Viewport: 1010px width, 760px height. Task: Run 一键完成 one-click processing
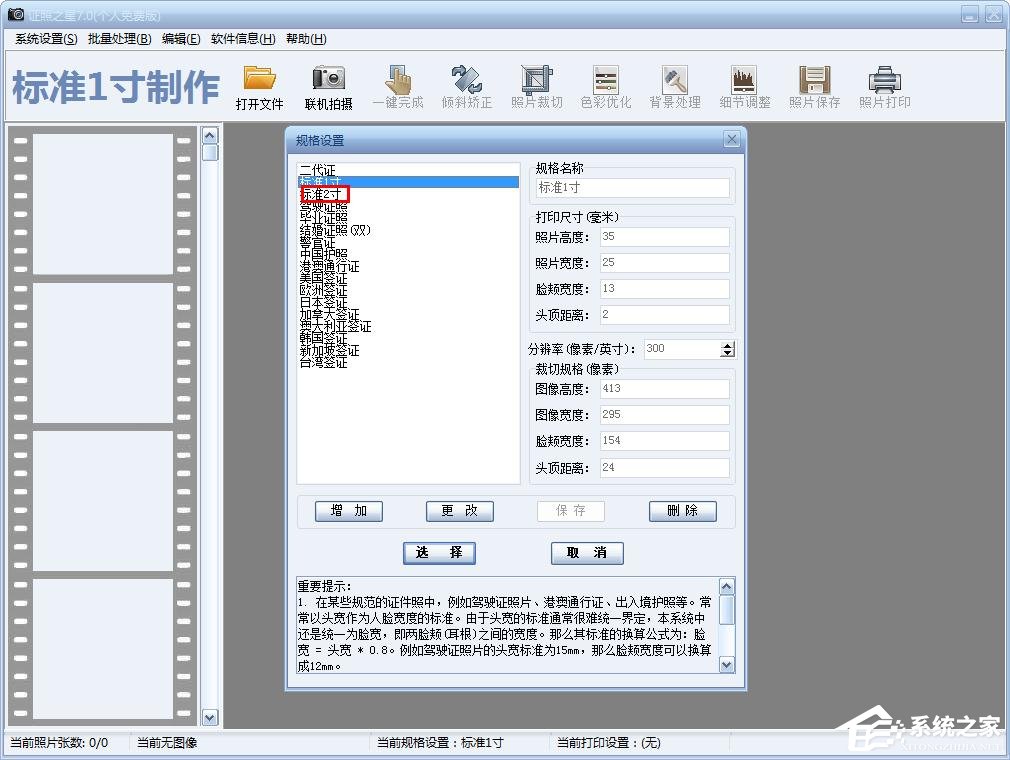pos(398,86)
